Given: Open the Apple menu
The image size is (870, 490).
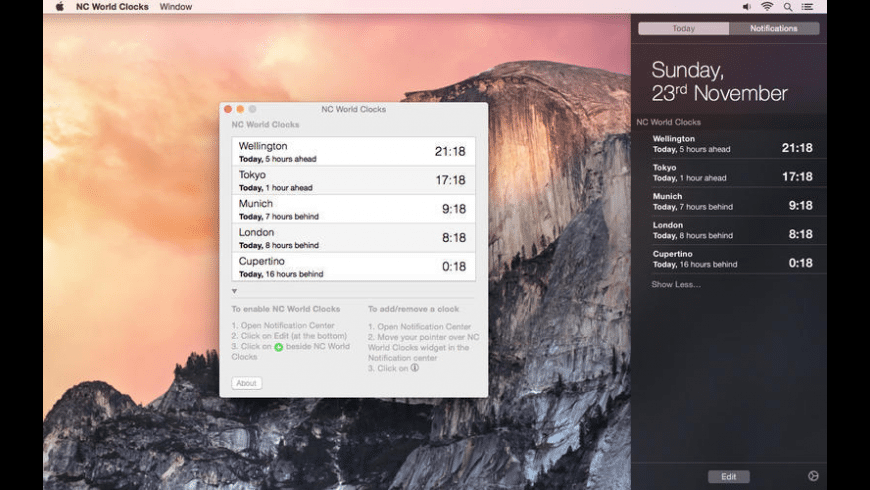Looking at the screenshot, I should point(60,7).
